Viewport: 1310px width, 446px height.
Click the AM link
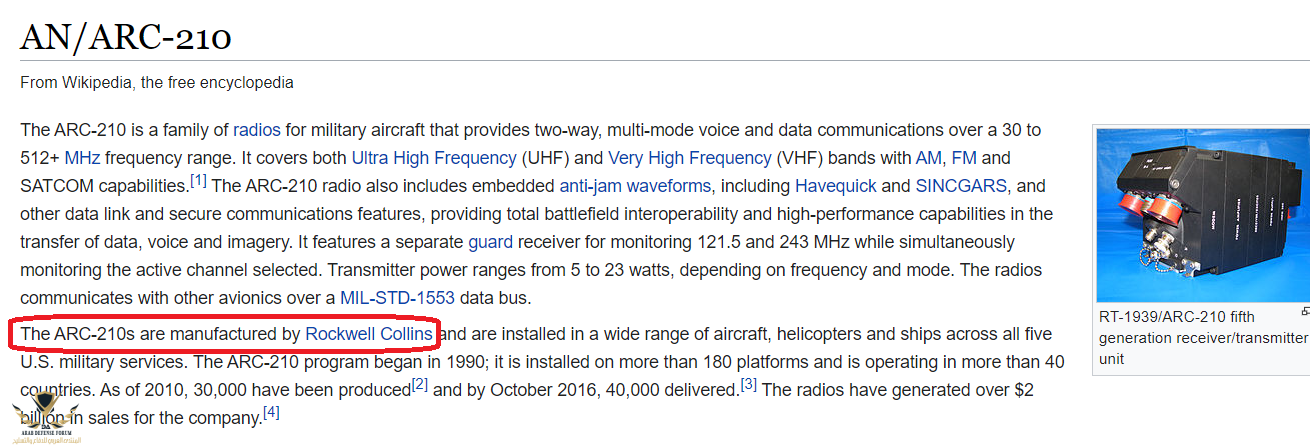[x=928, y=158]
